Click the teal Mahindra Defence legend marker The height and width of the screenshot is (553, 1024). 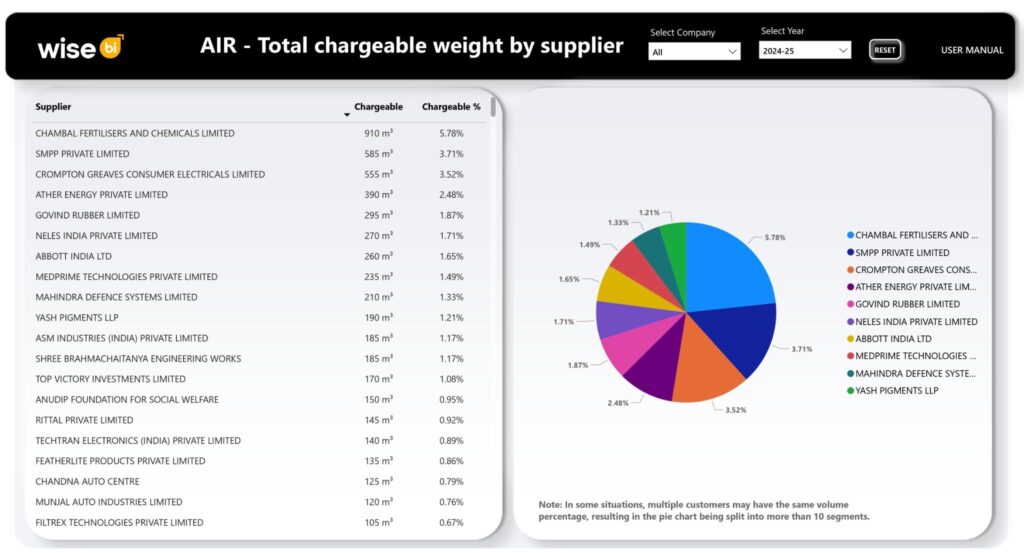tap(850, 373)
